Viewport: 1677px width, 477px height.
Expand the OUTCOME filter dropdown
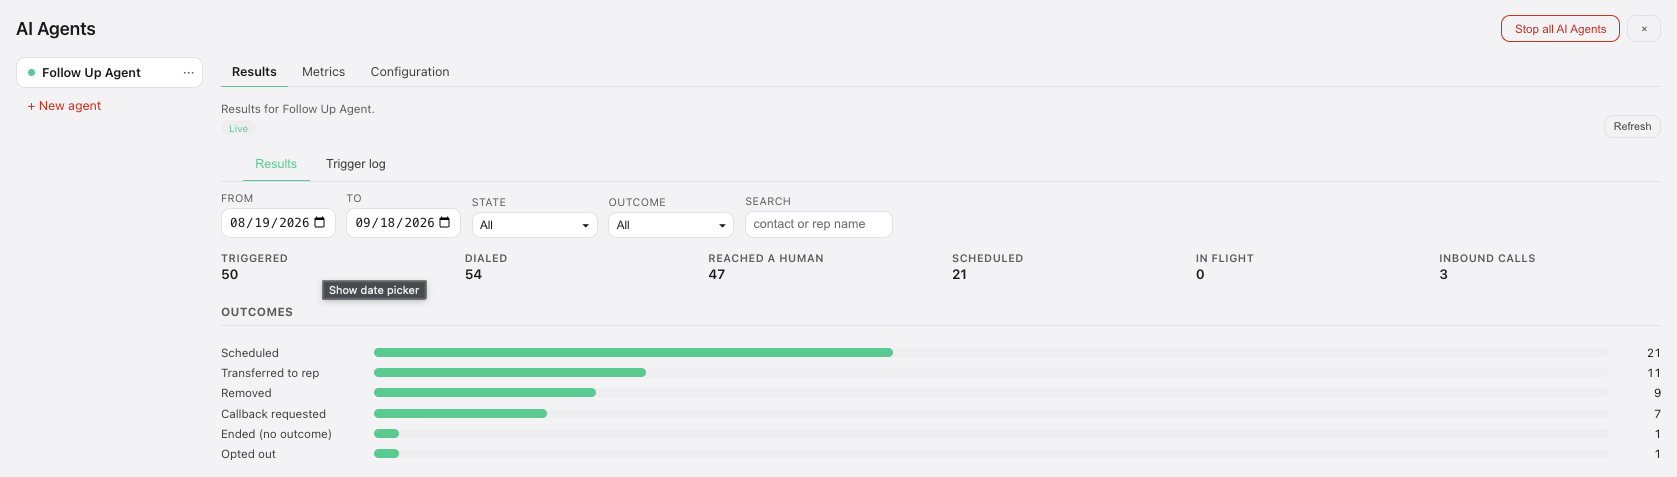671,225
